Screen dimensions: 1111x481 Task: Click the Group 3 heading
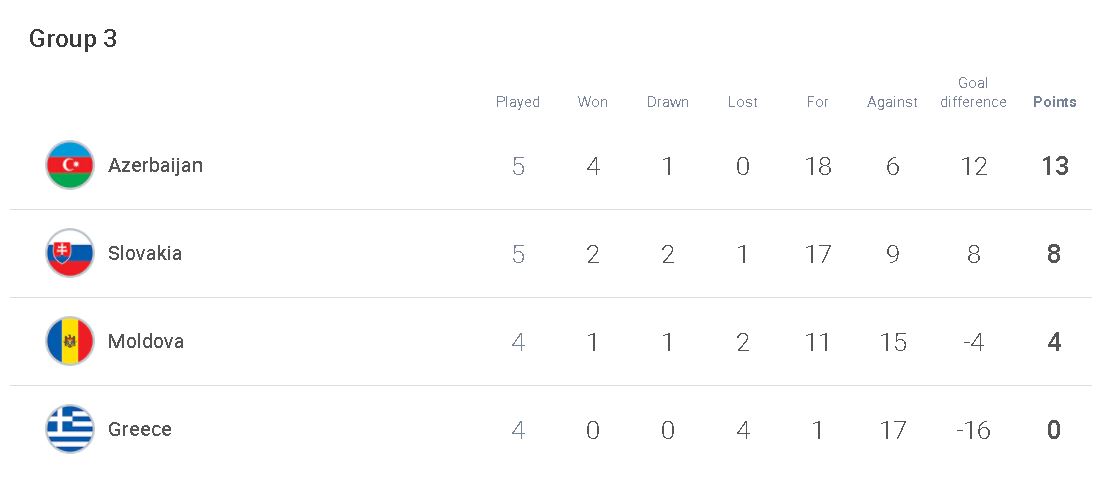click(x=73, y=39)
